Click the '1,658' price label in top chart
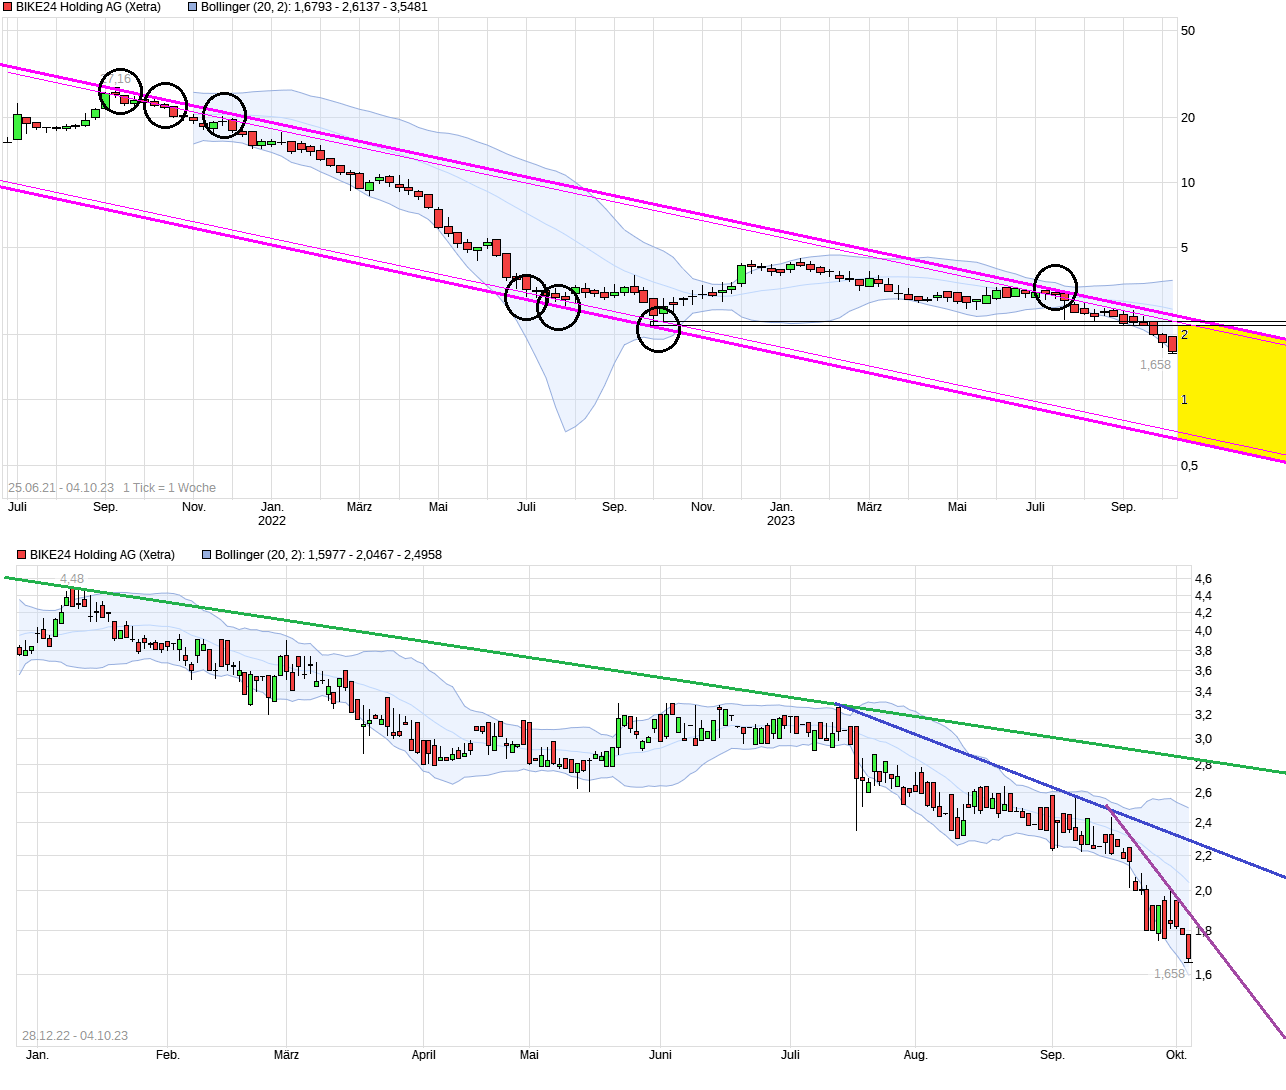1286x1090 pixels. [1155, 365]
